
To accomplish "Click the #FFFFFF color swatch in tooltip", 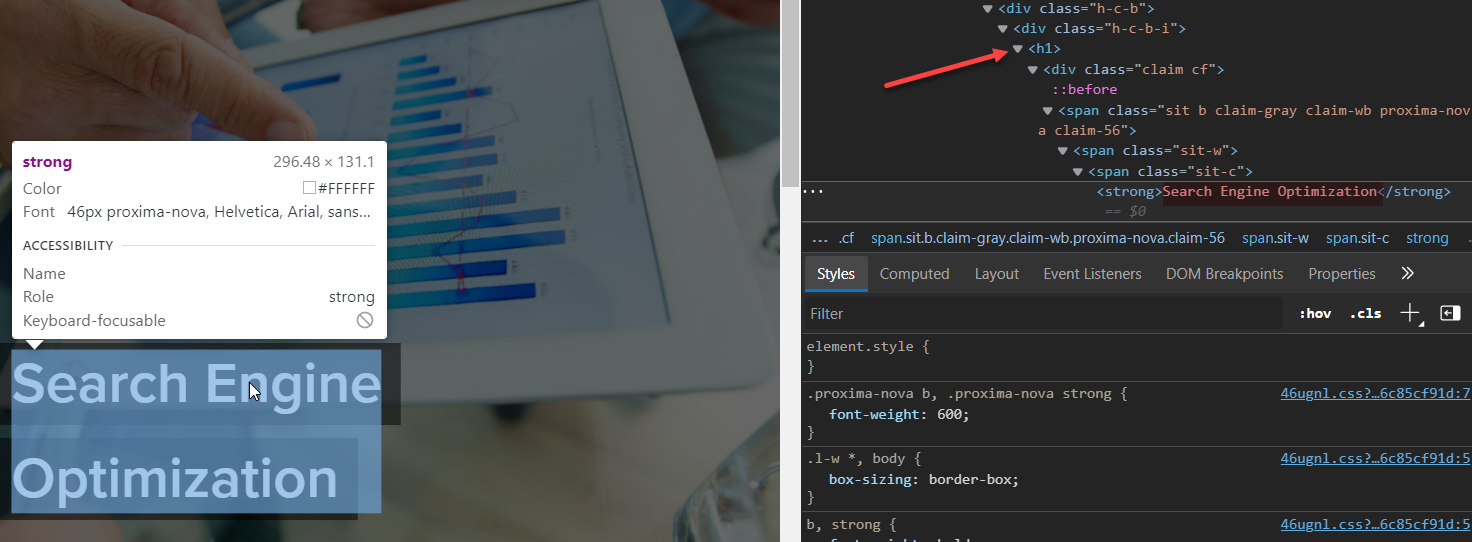I will coord(309,188).
